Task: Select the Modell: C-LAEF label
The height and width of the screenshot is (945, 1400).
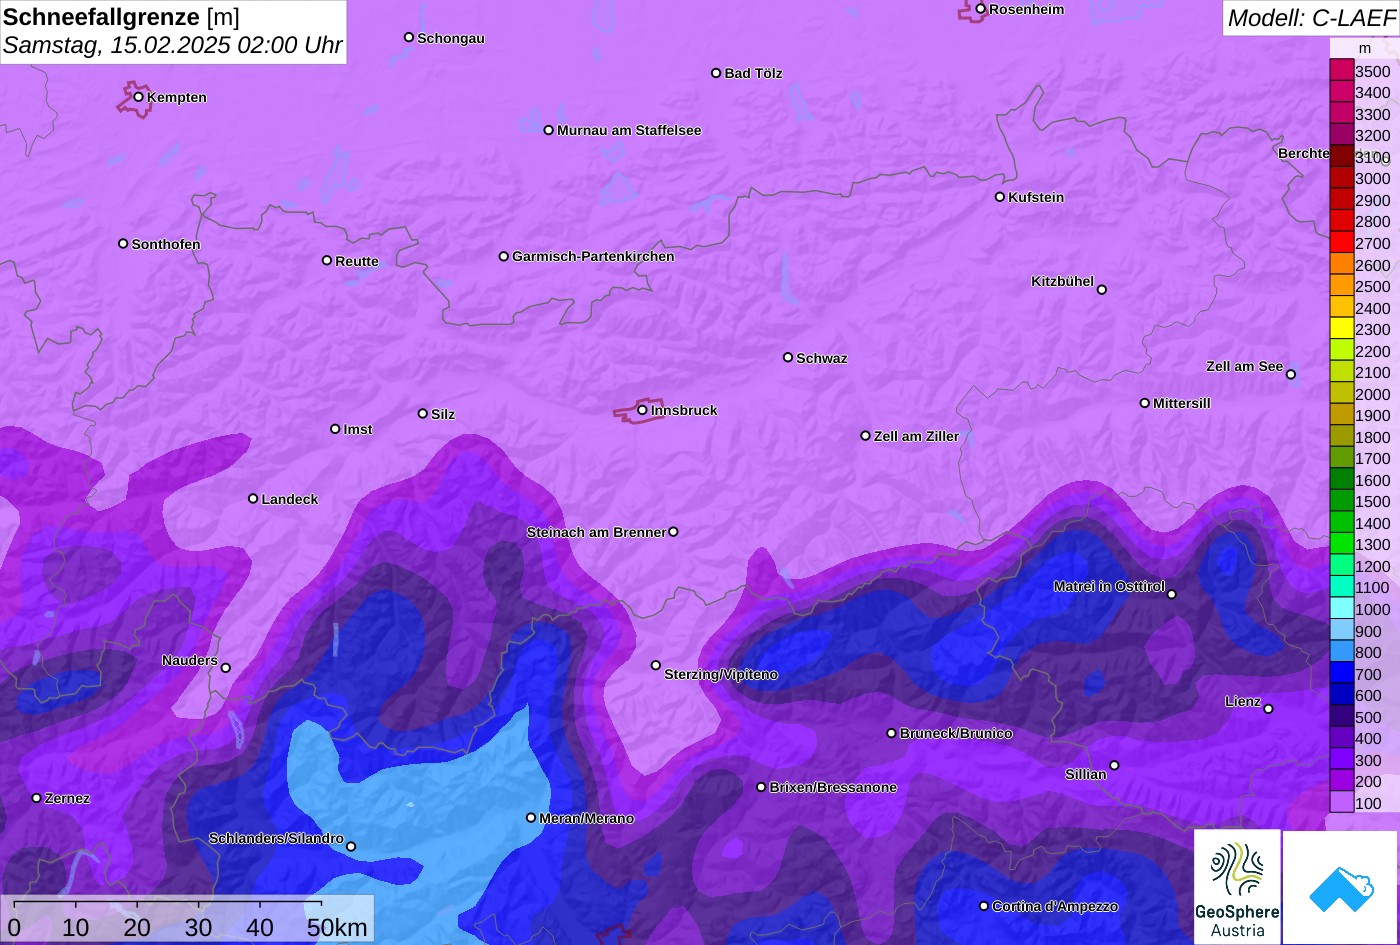Action: click(x=1310, y=17)
